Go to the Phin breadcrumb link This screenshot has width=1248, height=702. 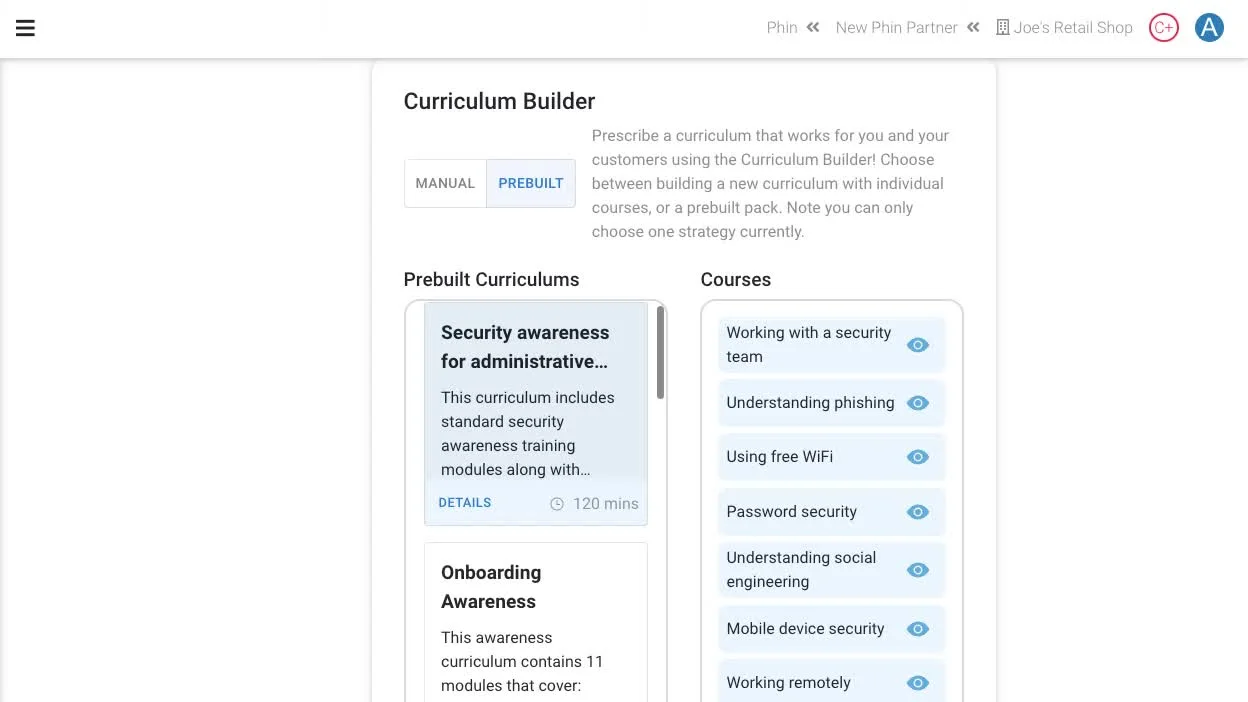pyautogui.click(x=782, y=28)
